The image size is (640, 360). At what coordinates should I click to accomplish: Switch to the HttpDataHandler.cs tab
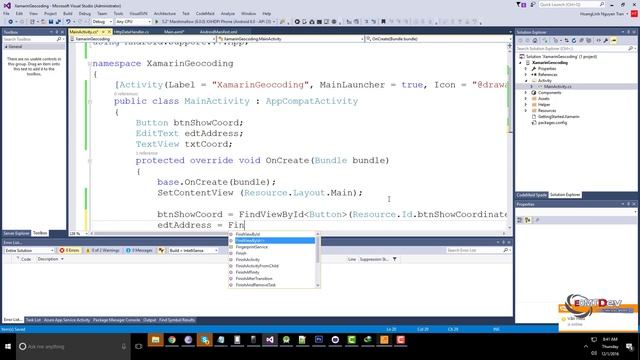point(131,31)
